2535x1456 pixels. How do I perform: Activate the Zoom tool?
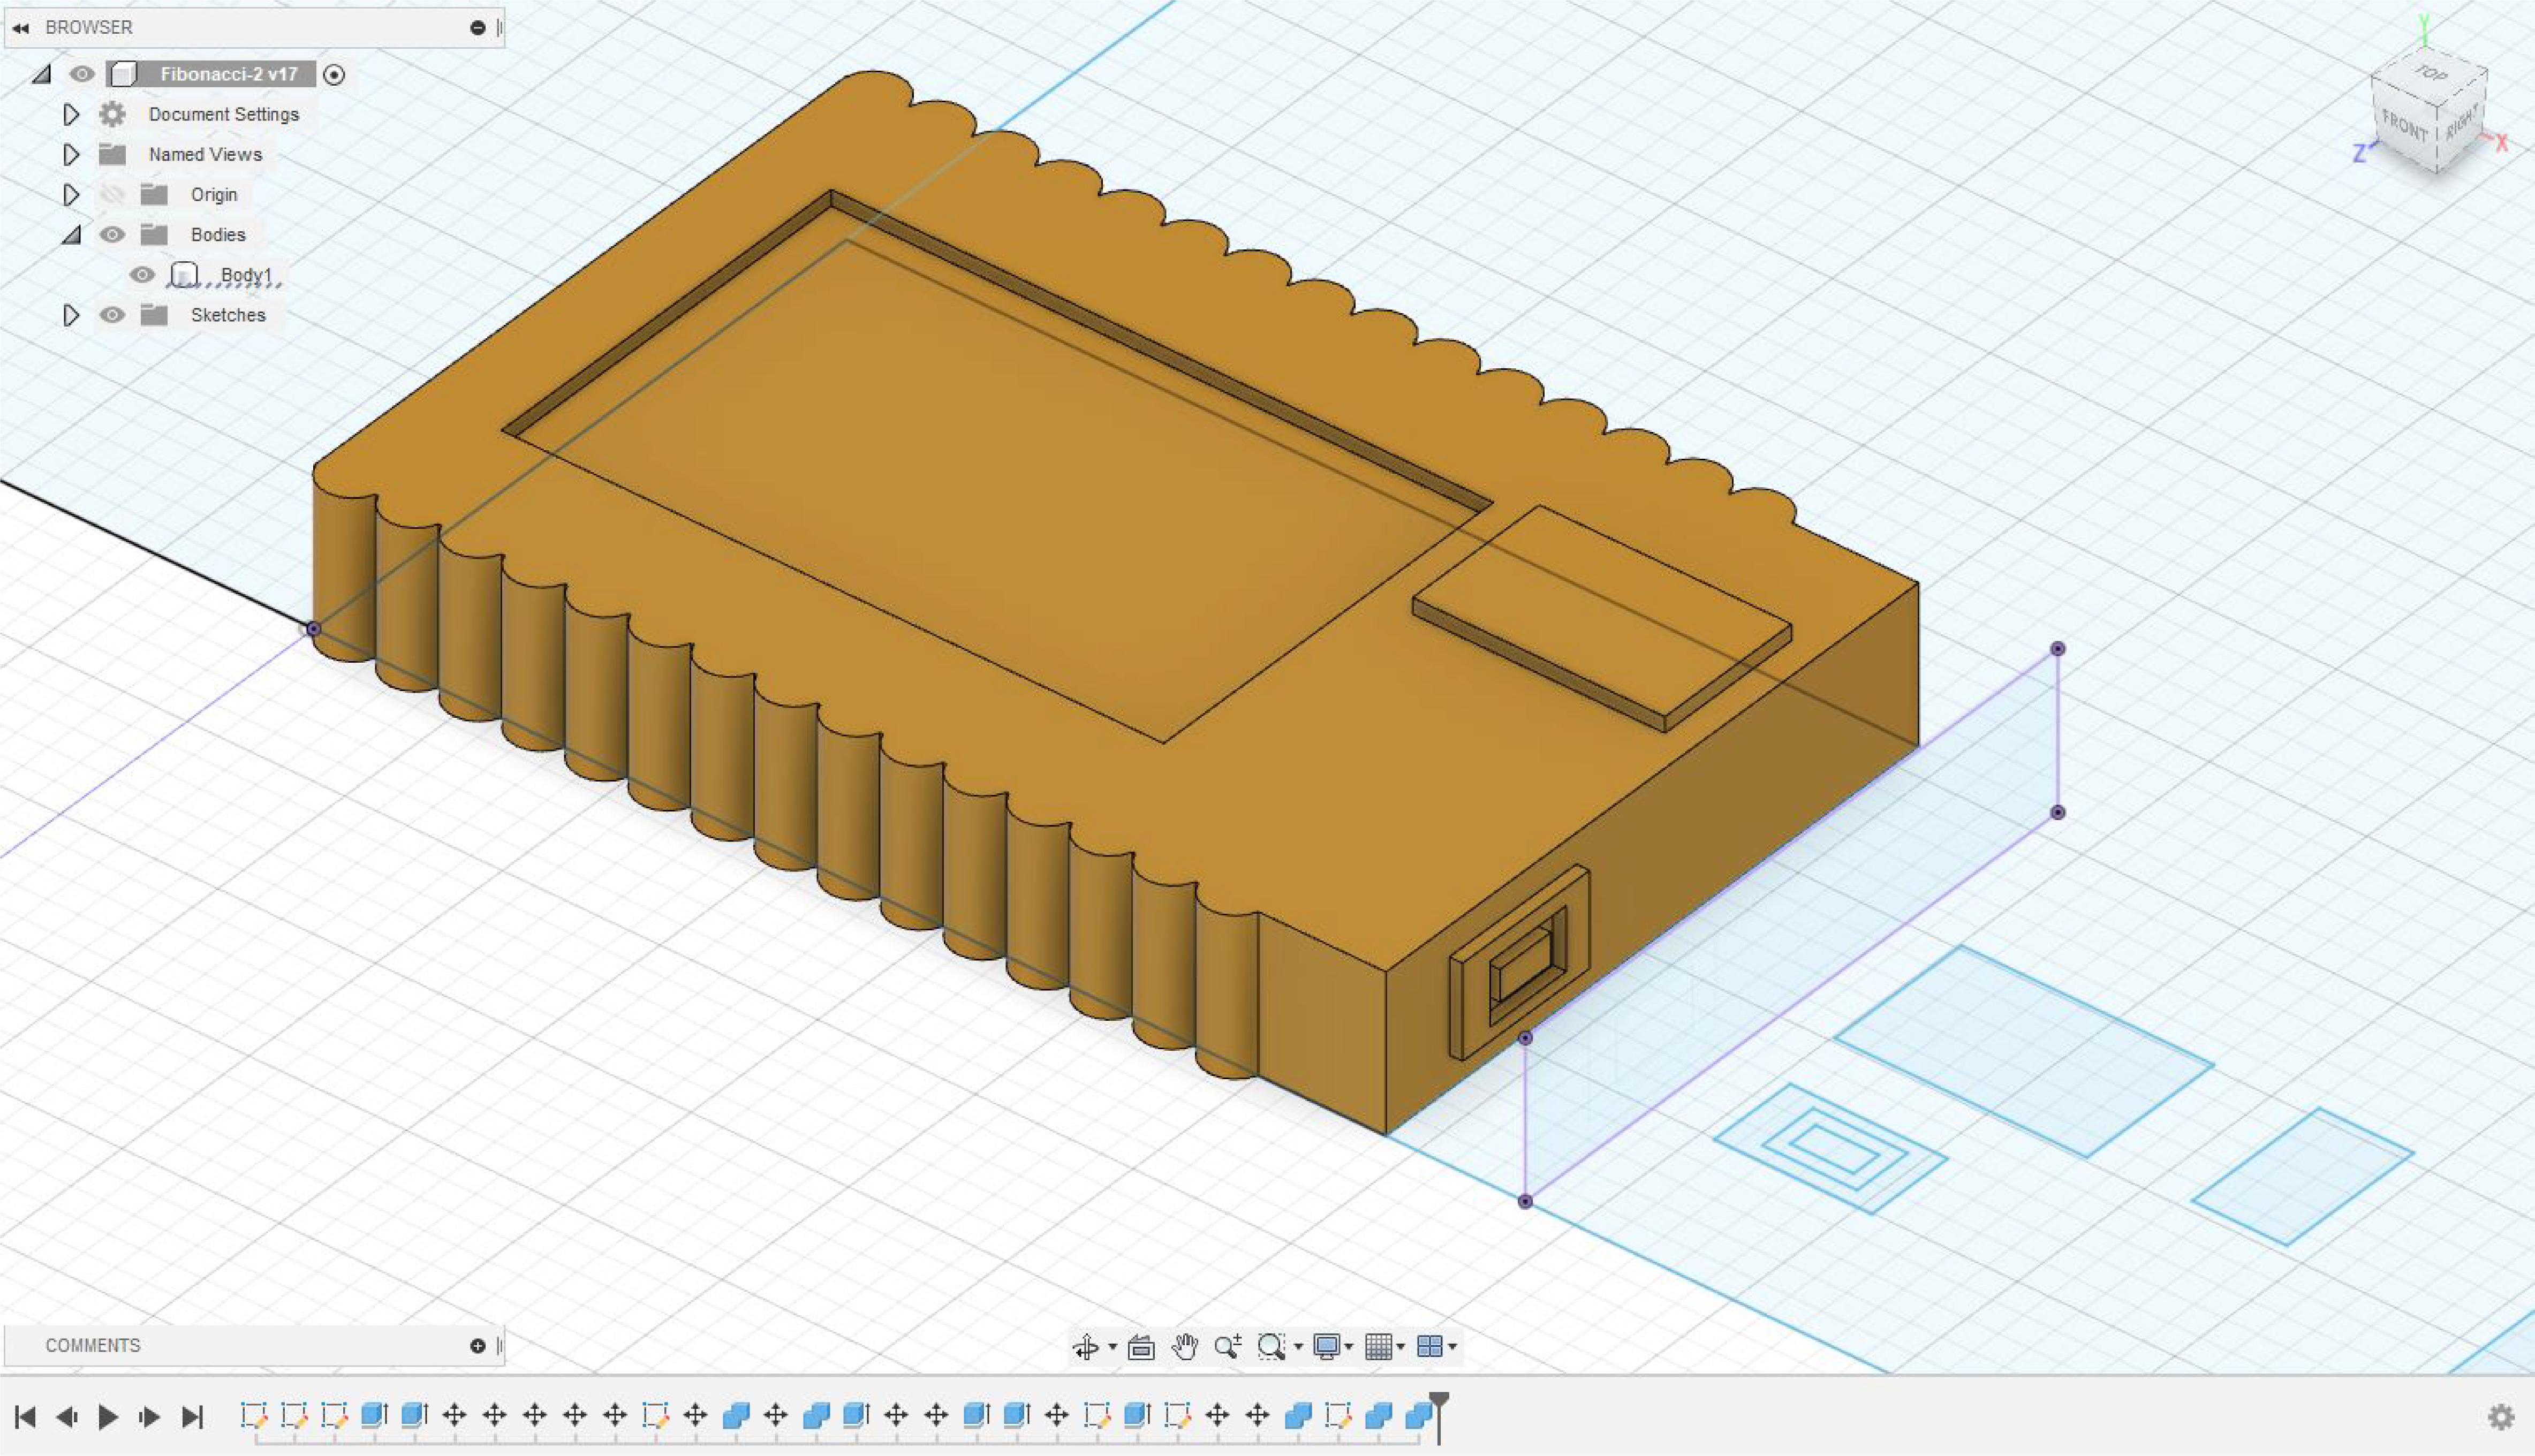1228,1347
